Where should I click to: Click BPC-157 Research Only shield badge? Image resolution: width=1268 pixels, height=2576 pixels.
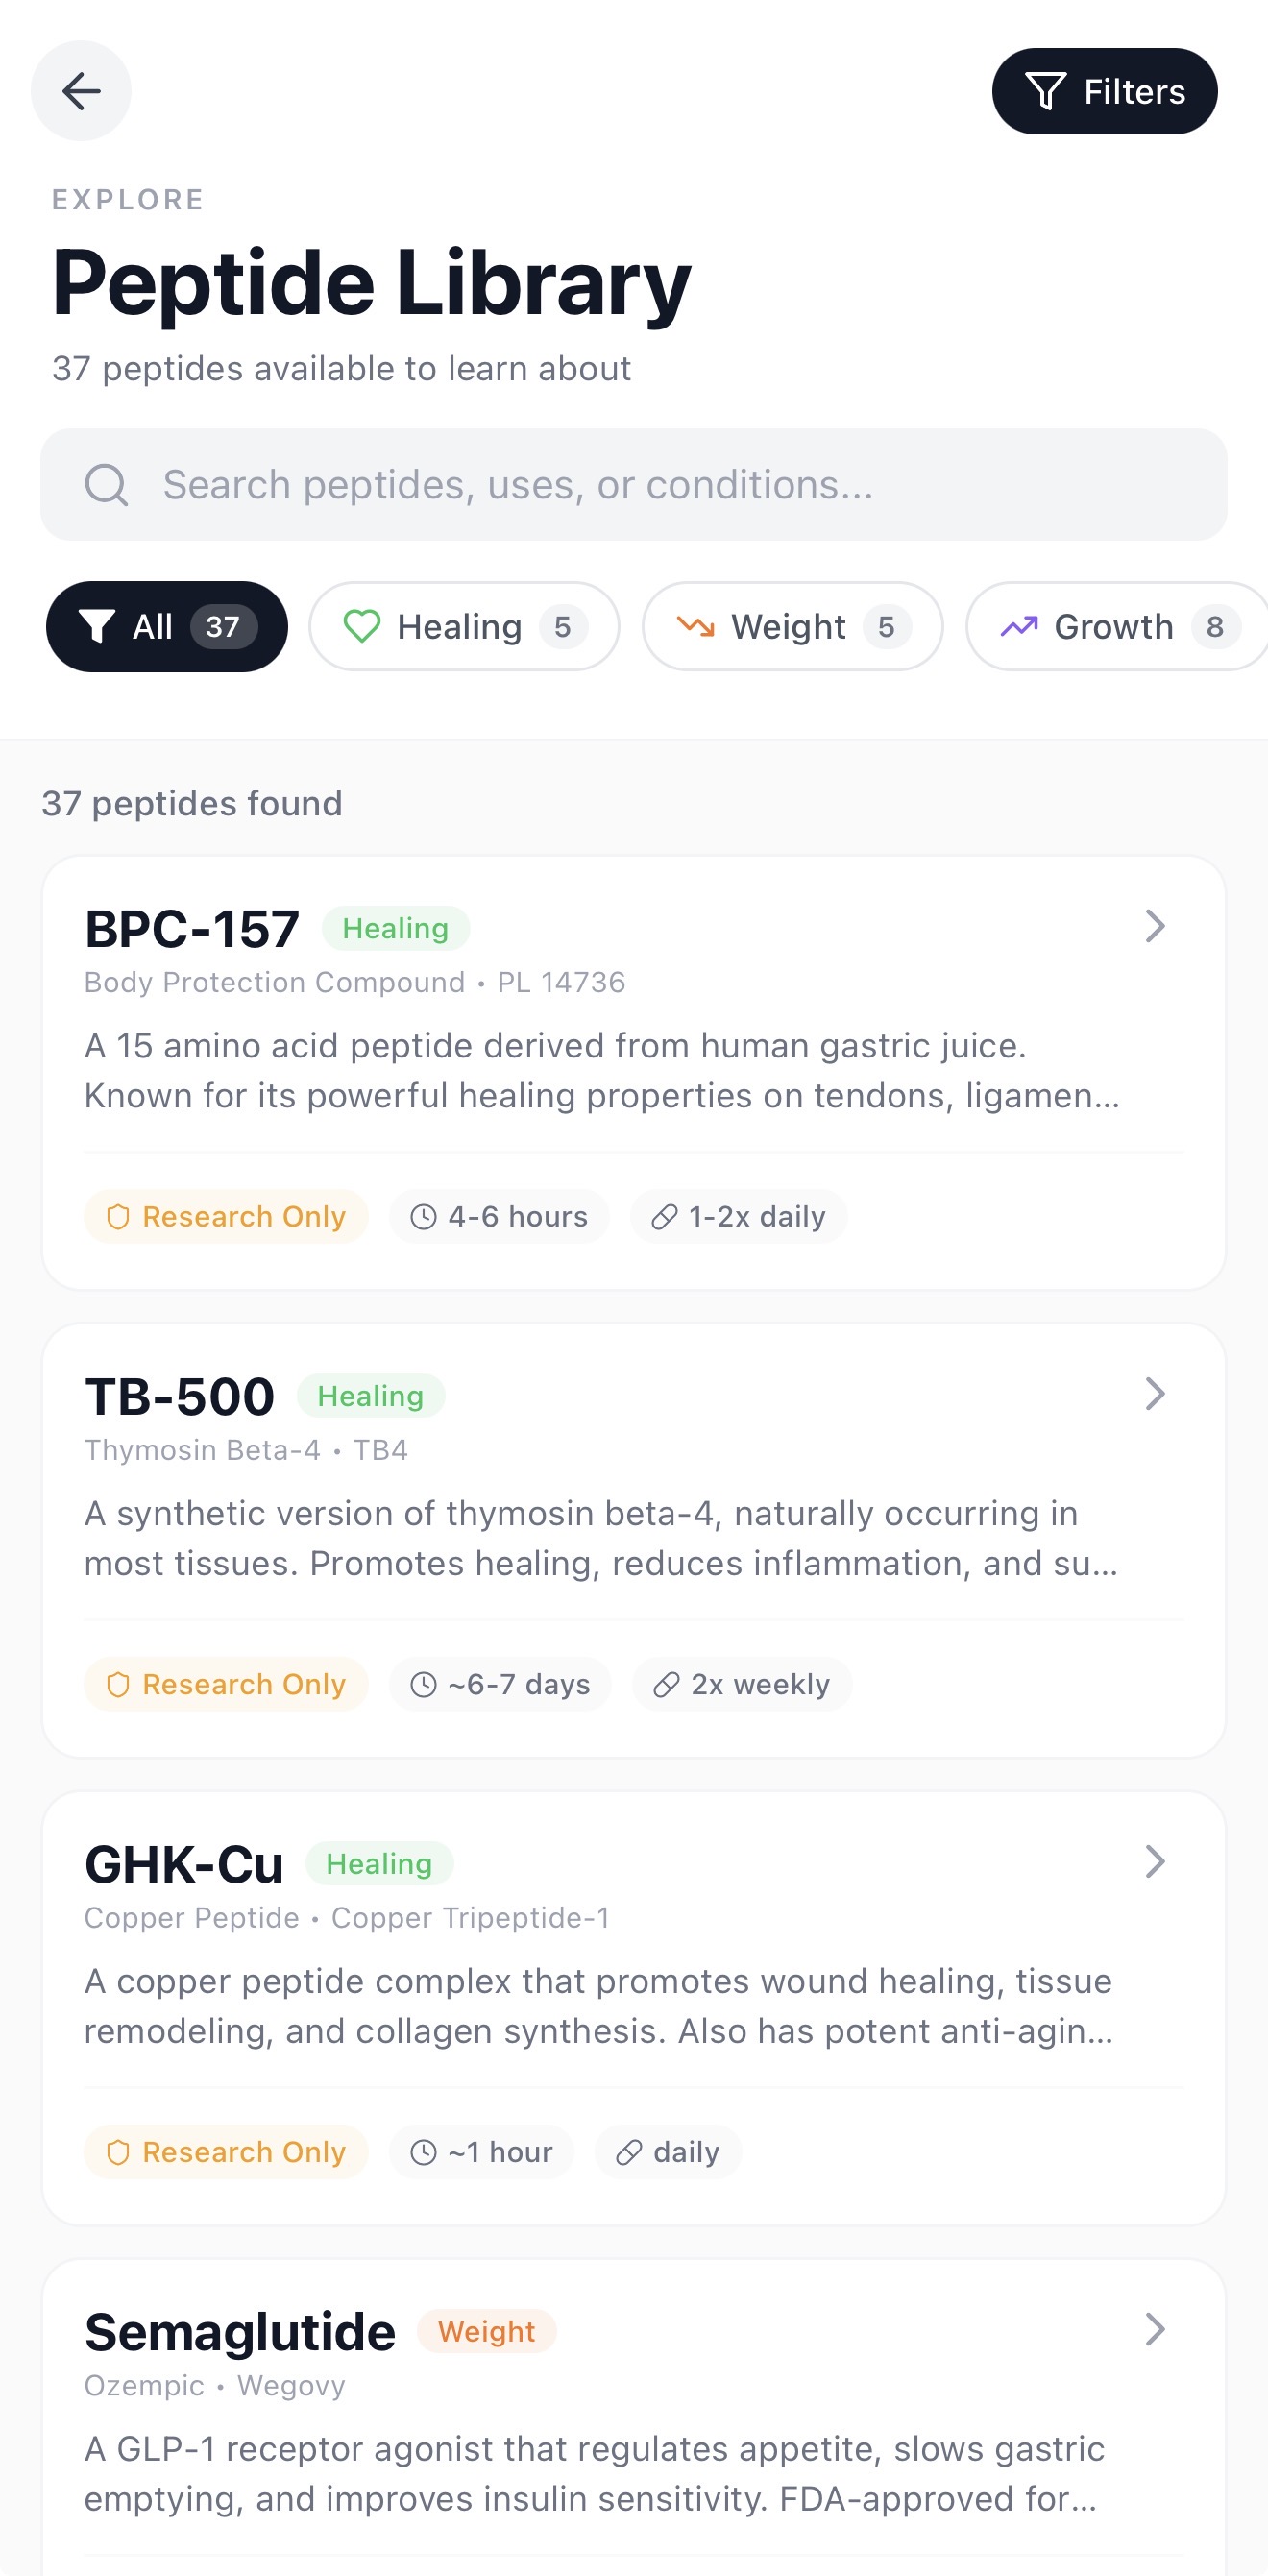coord(226,1217)
